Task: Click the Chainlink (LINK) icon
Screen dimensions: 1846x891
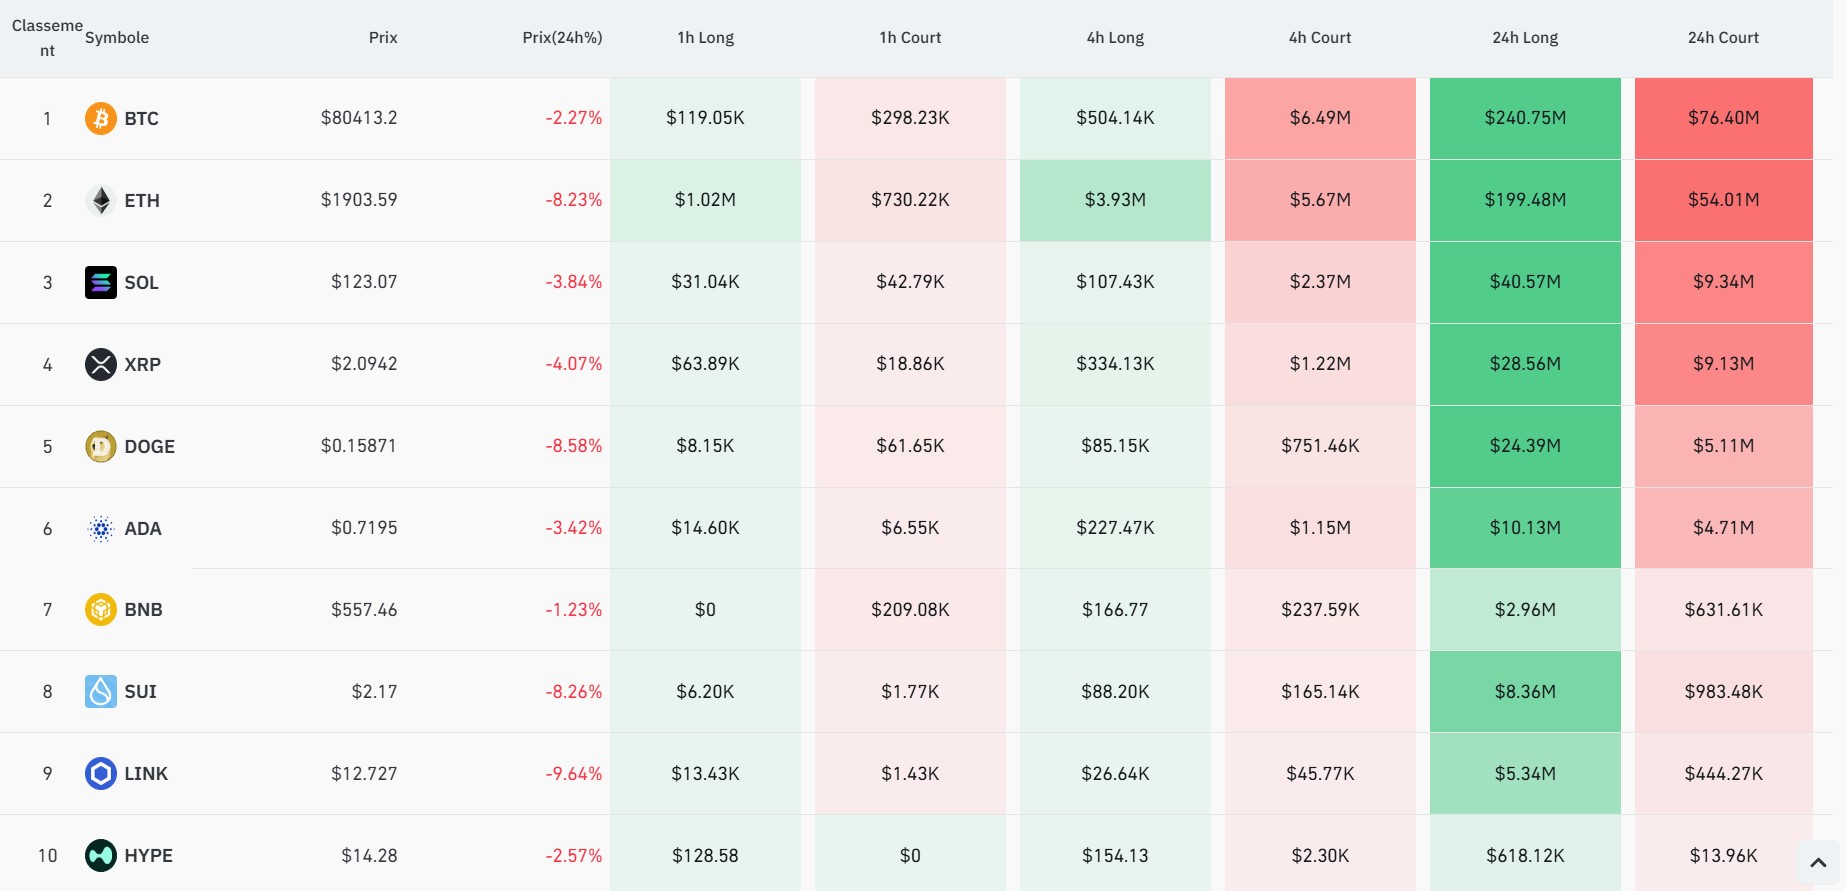Action: [100, 773]
